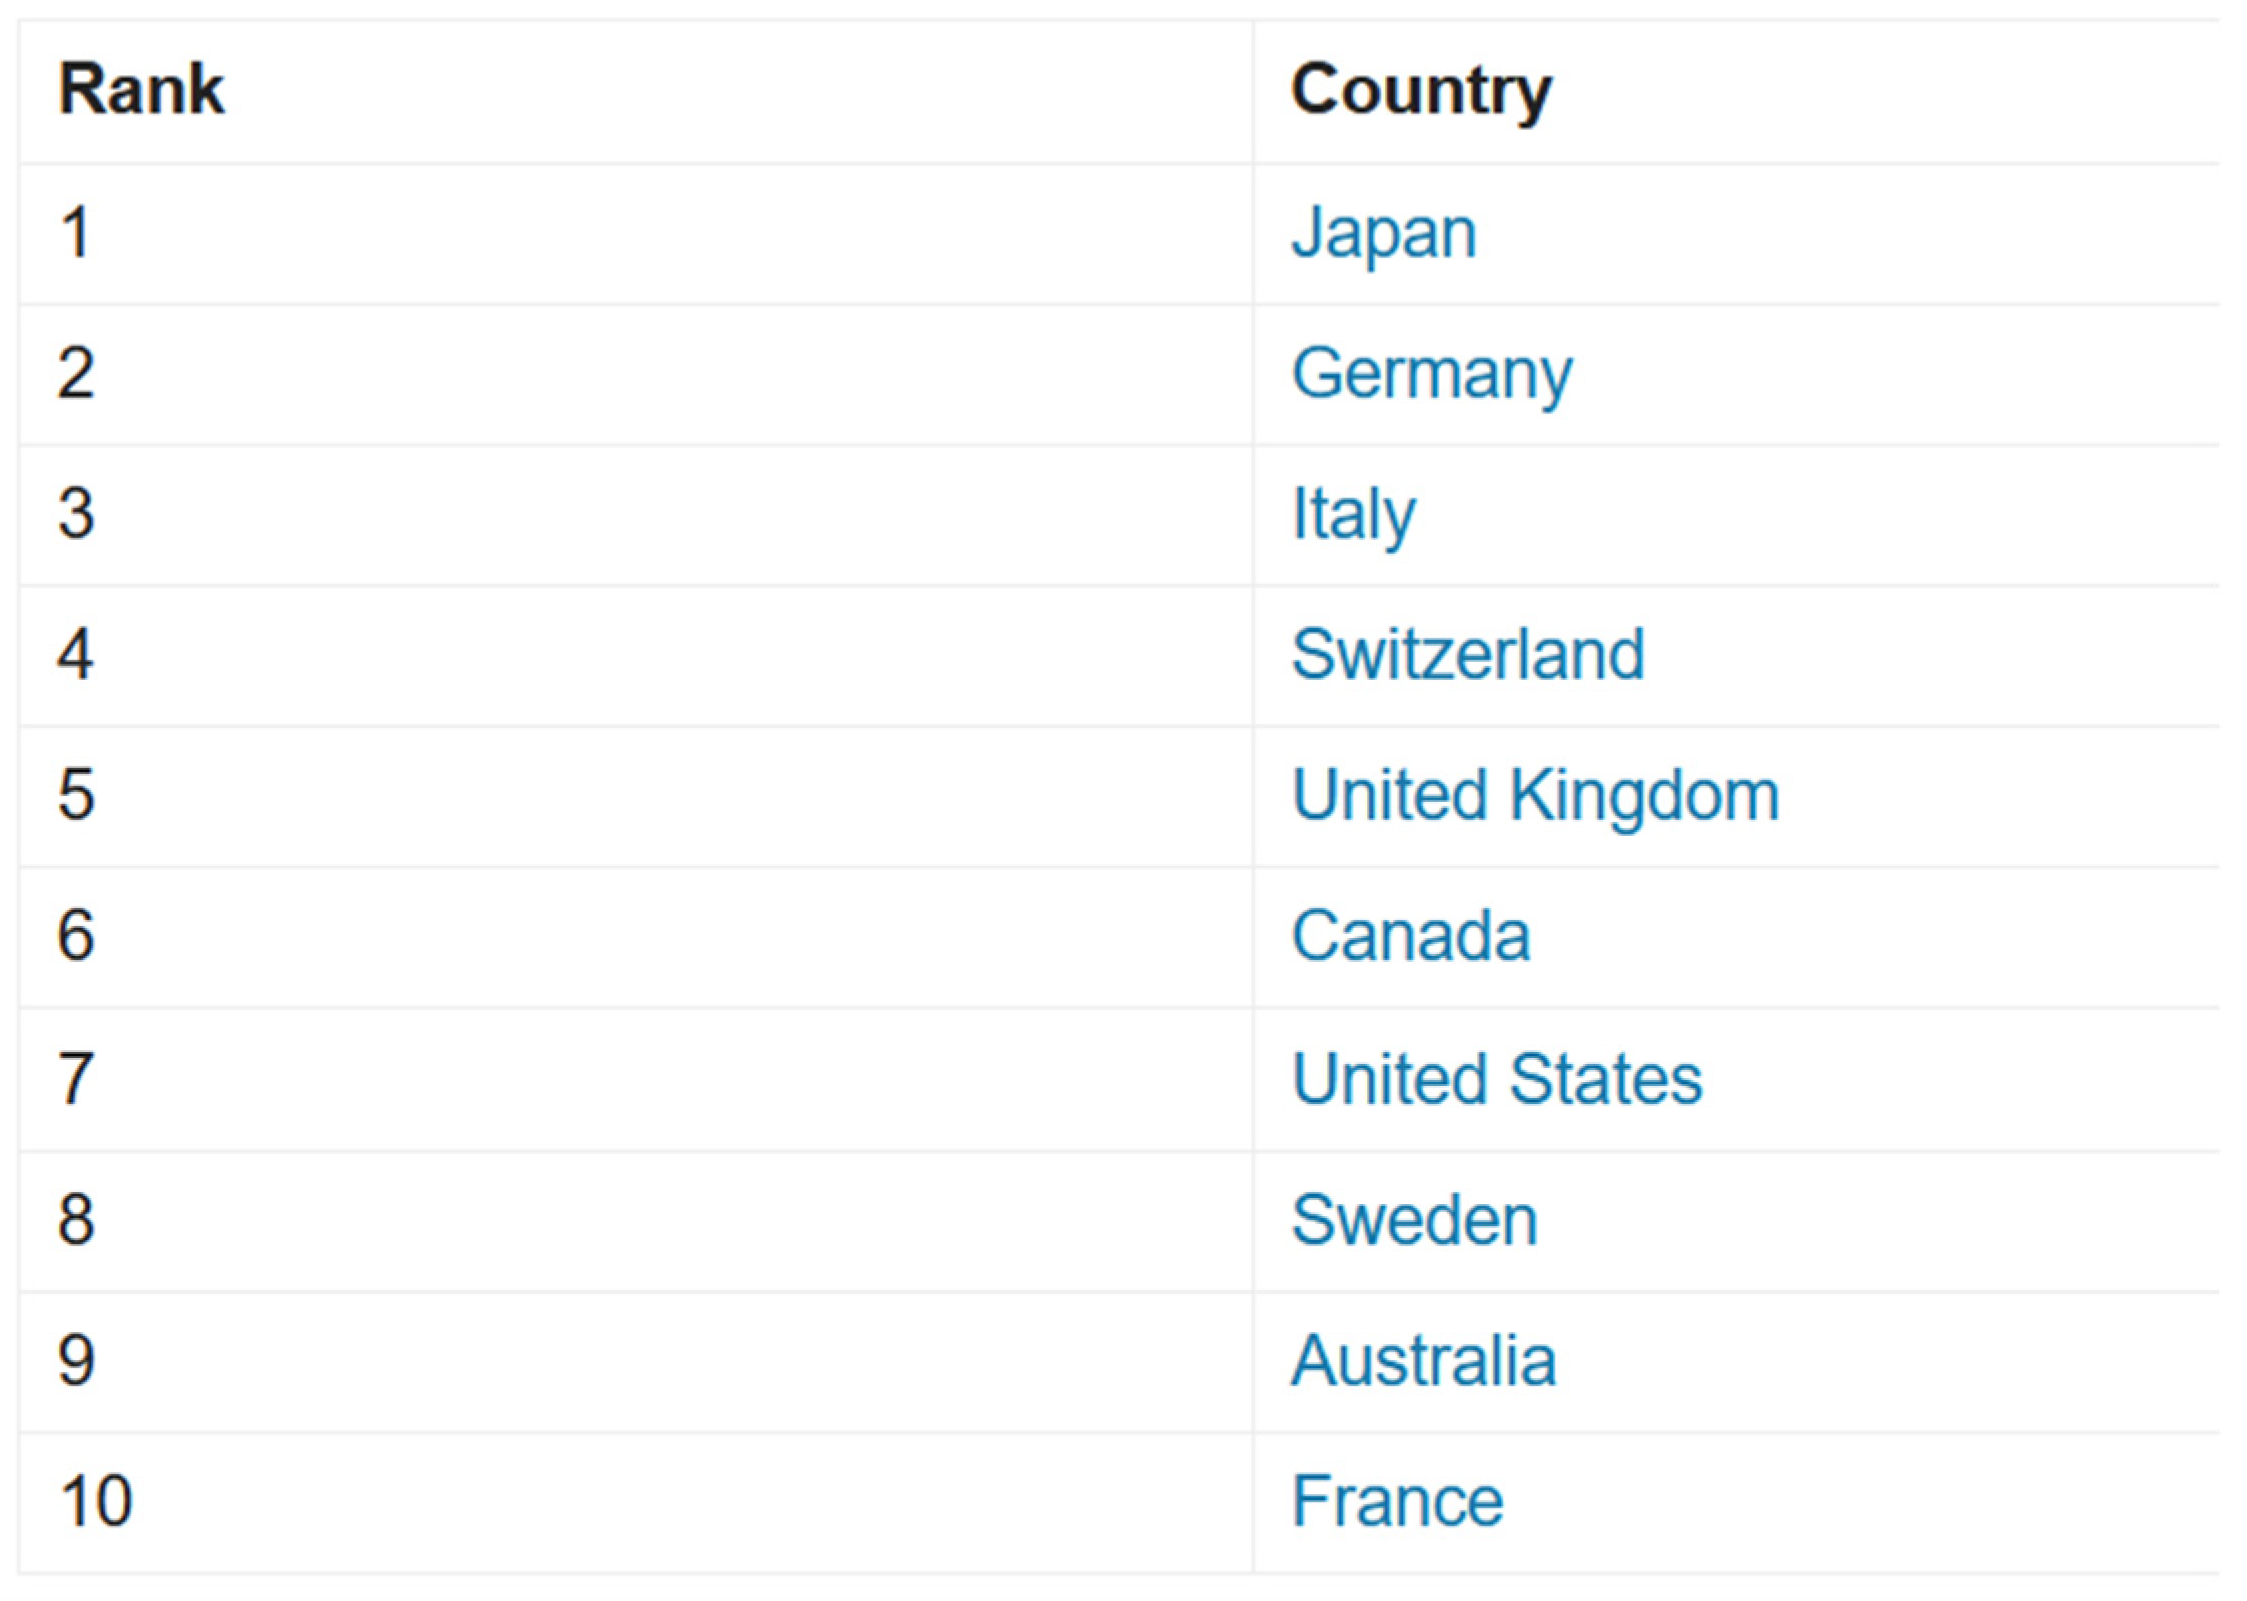Click the Germany link

coord(1431,374)
